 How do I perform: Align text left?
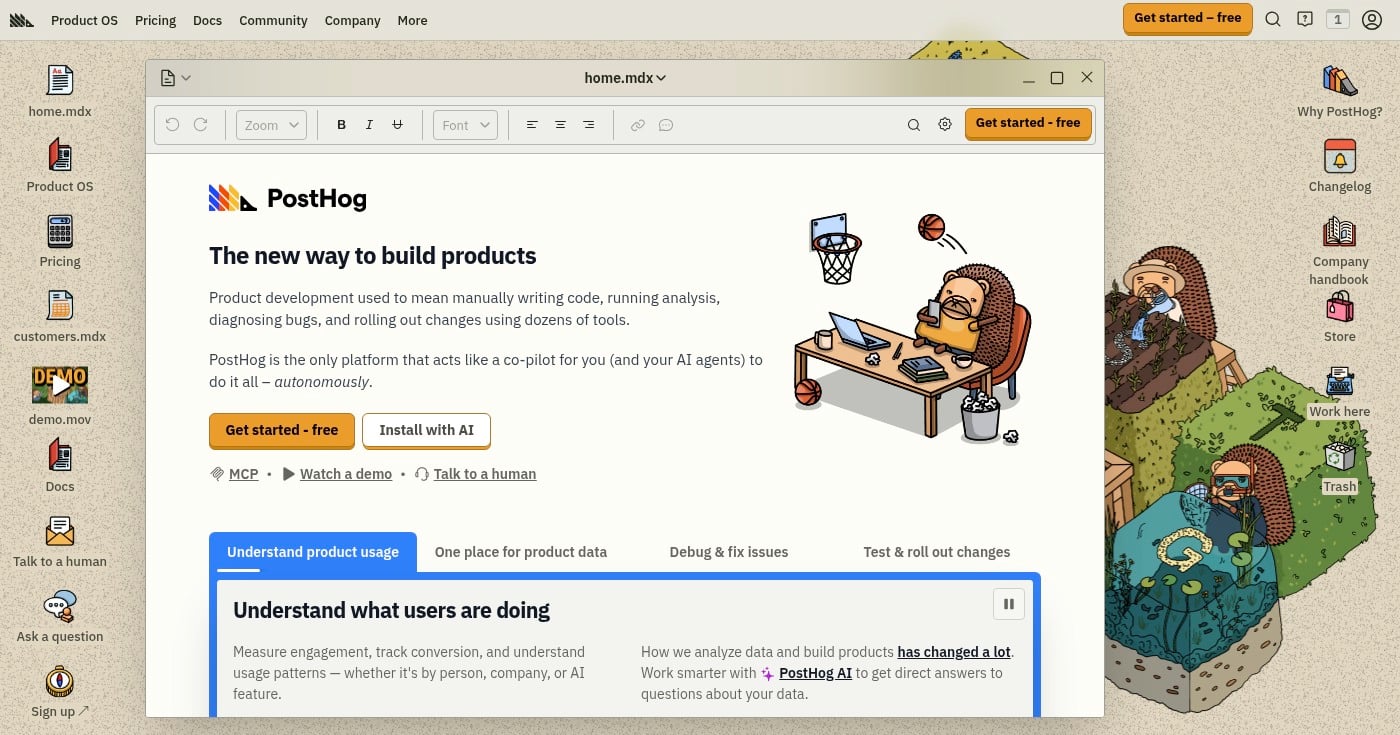[x=532, y=125]
